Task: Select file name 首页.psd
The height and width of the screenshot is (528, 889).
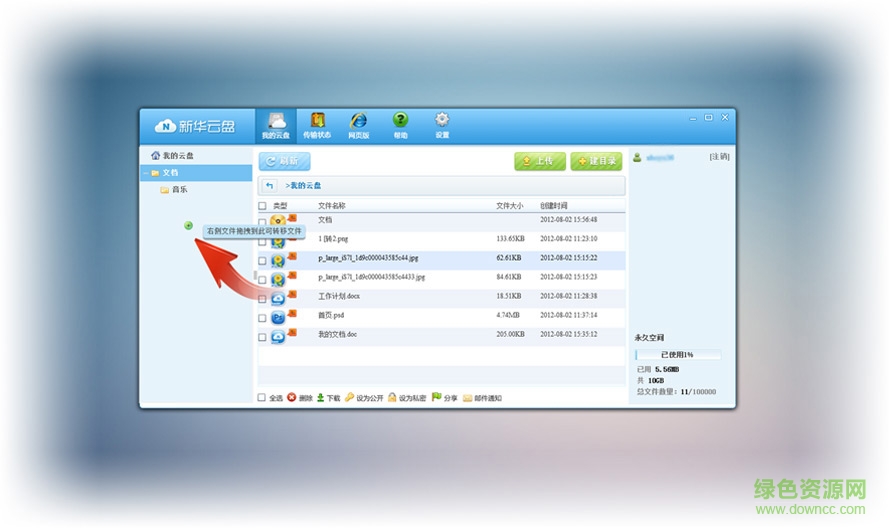Action: click(x=331, y=315)
